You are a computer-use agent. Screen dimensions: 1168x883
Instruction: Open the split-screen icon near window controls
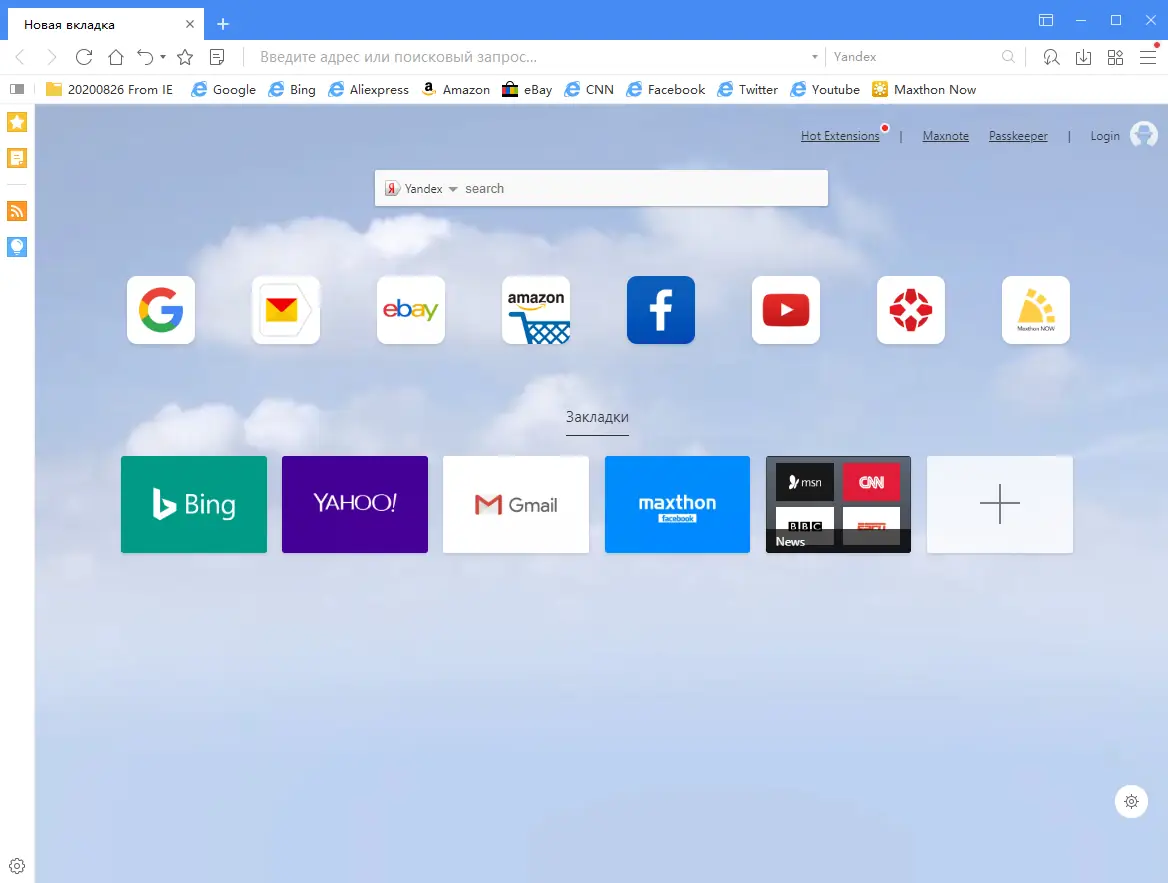[1046, 19]
